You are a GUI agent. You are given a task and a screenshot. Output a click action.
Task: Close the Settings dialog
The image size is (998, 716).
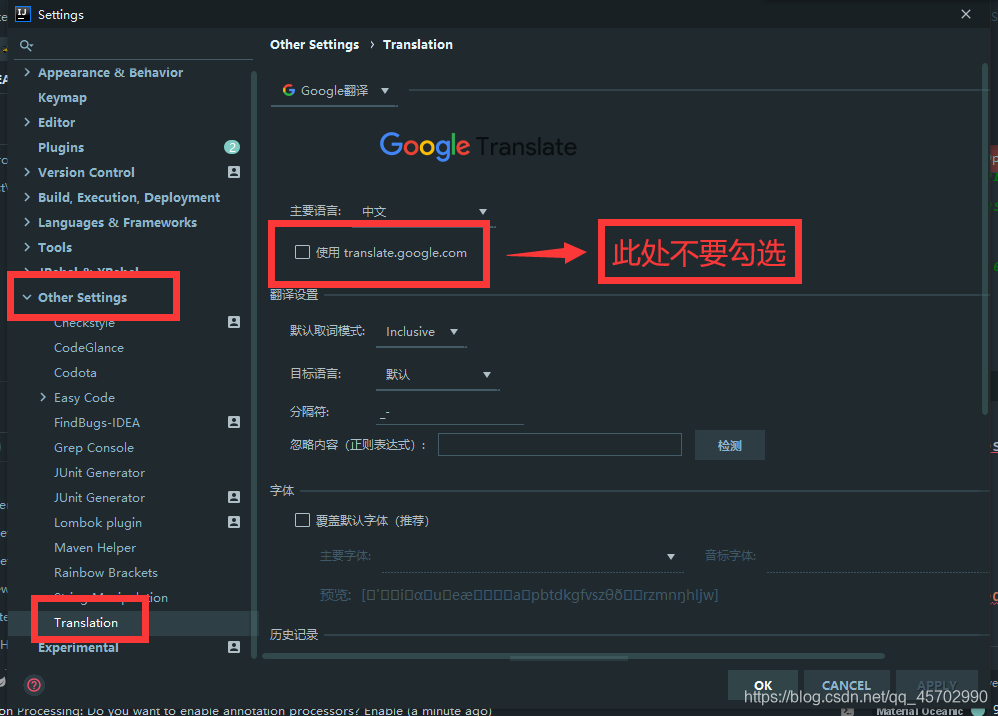click(966, 14)
